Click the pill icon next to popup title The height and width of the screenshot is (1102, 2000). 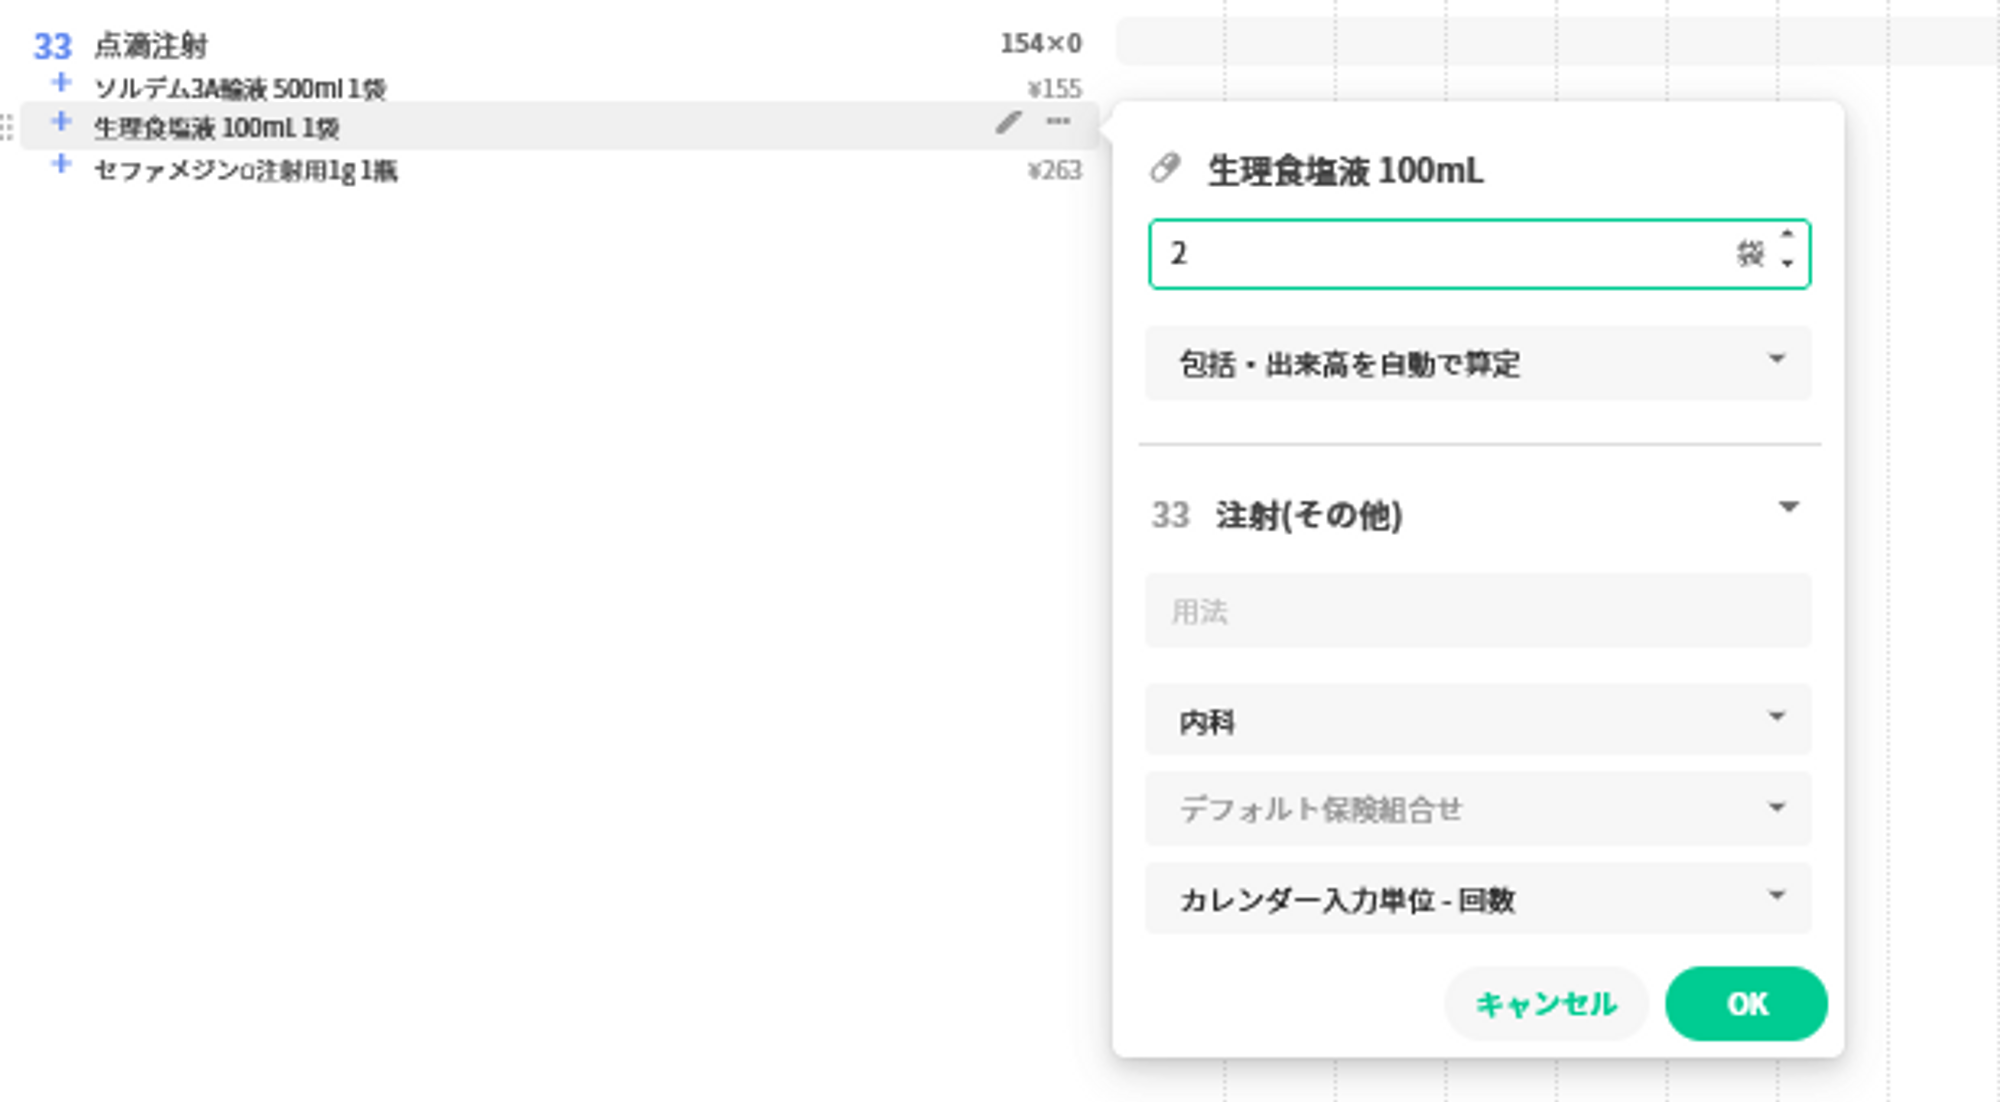point(1165,168)
